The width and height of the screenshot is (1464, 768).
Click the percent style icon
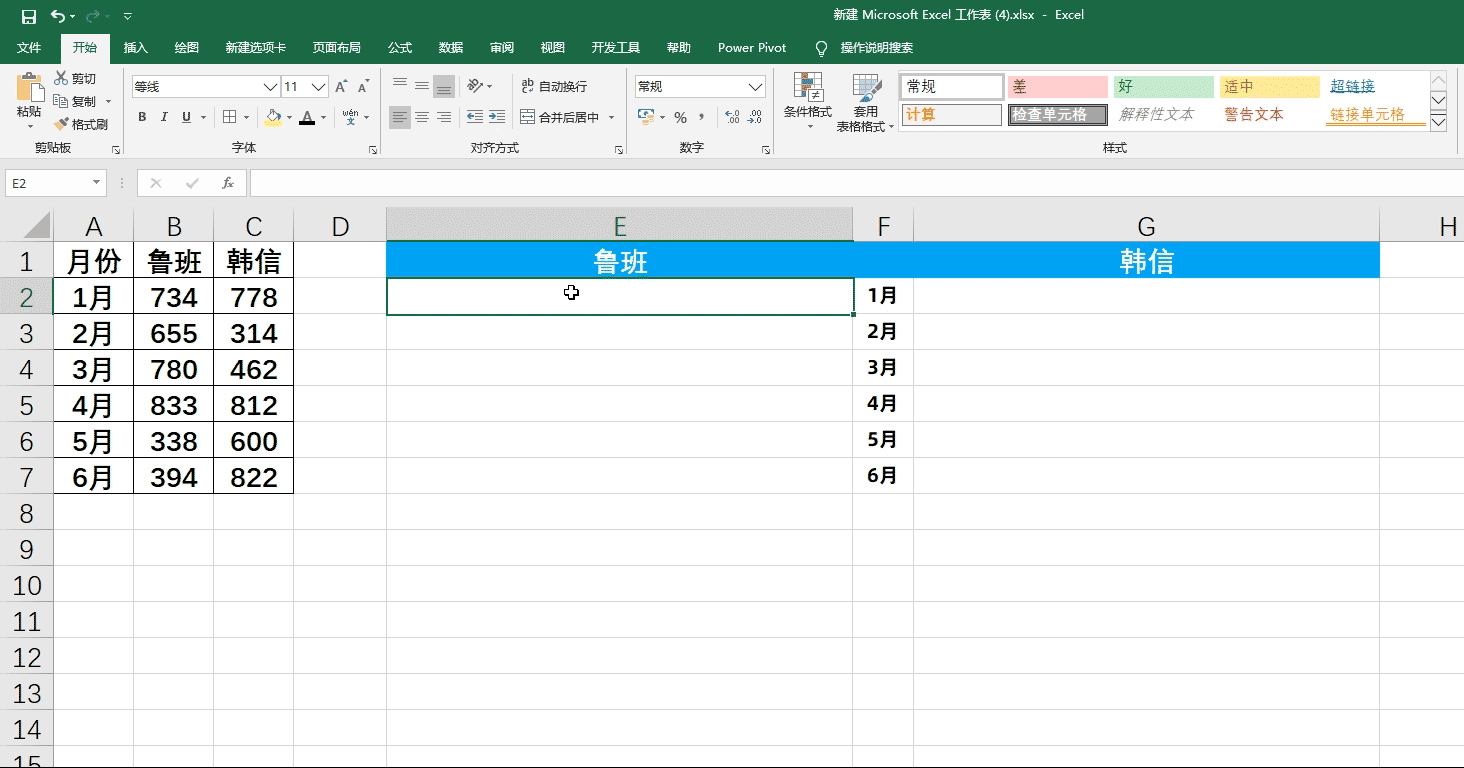tap(680, 118)
